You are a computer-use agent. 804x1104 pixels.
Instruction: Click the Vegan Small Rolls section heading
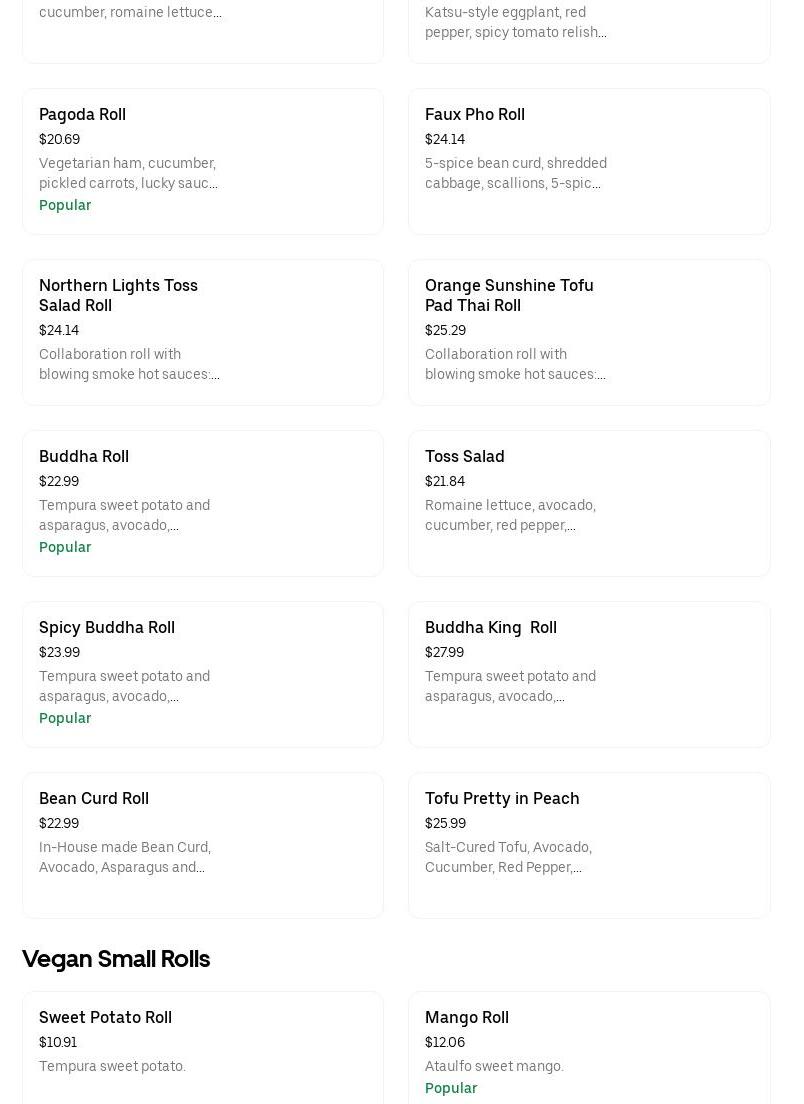pos(116,959)
